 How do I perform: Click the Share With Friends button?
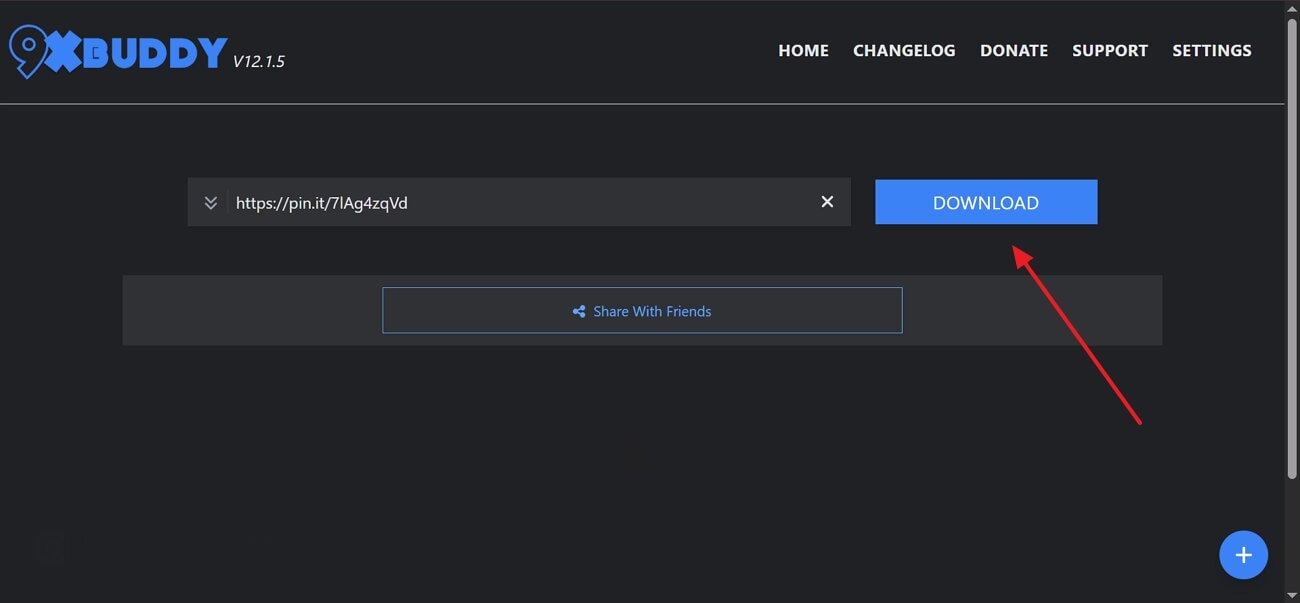(x=642, y=310)
